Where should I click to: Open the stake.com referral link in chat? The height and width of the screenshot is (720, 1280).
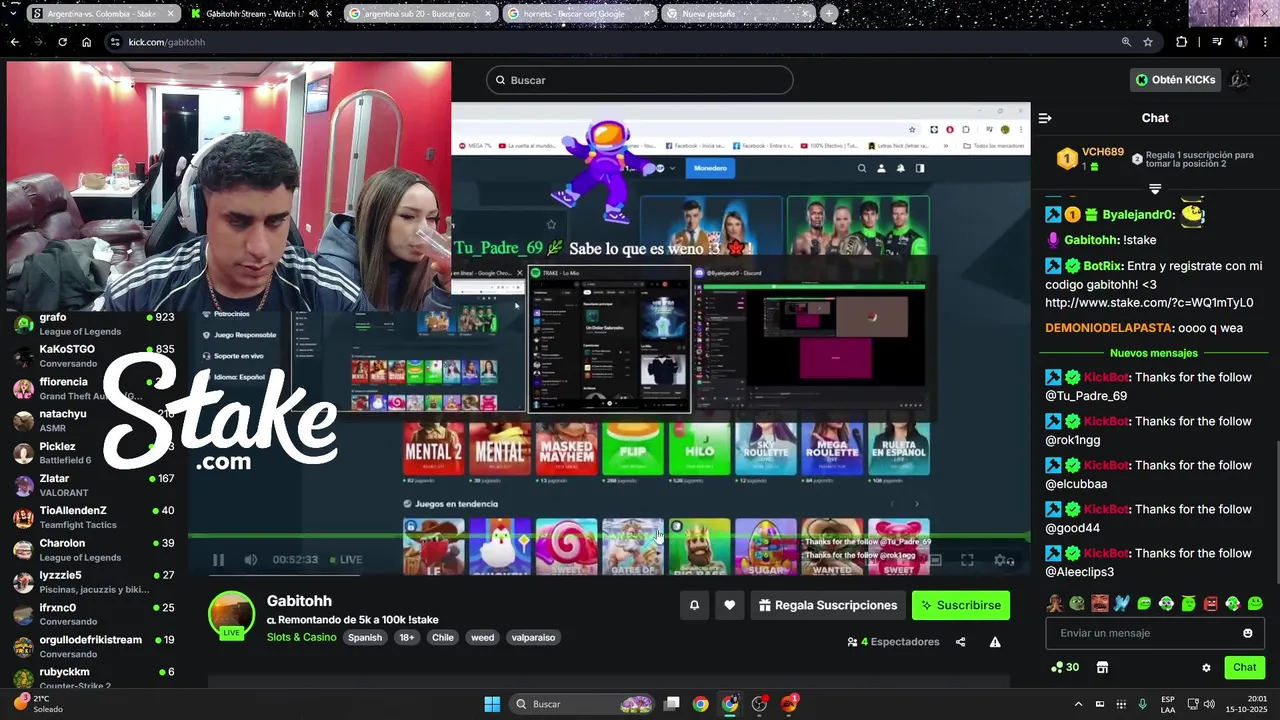[x=1149, y=302]
